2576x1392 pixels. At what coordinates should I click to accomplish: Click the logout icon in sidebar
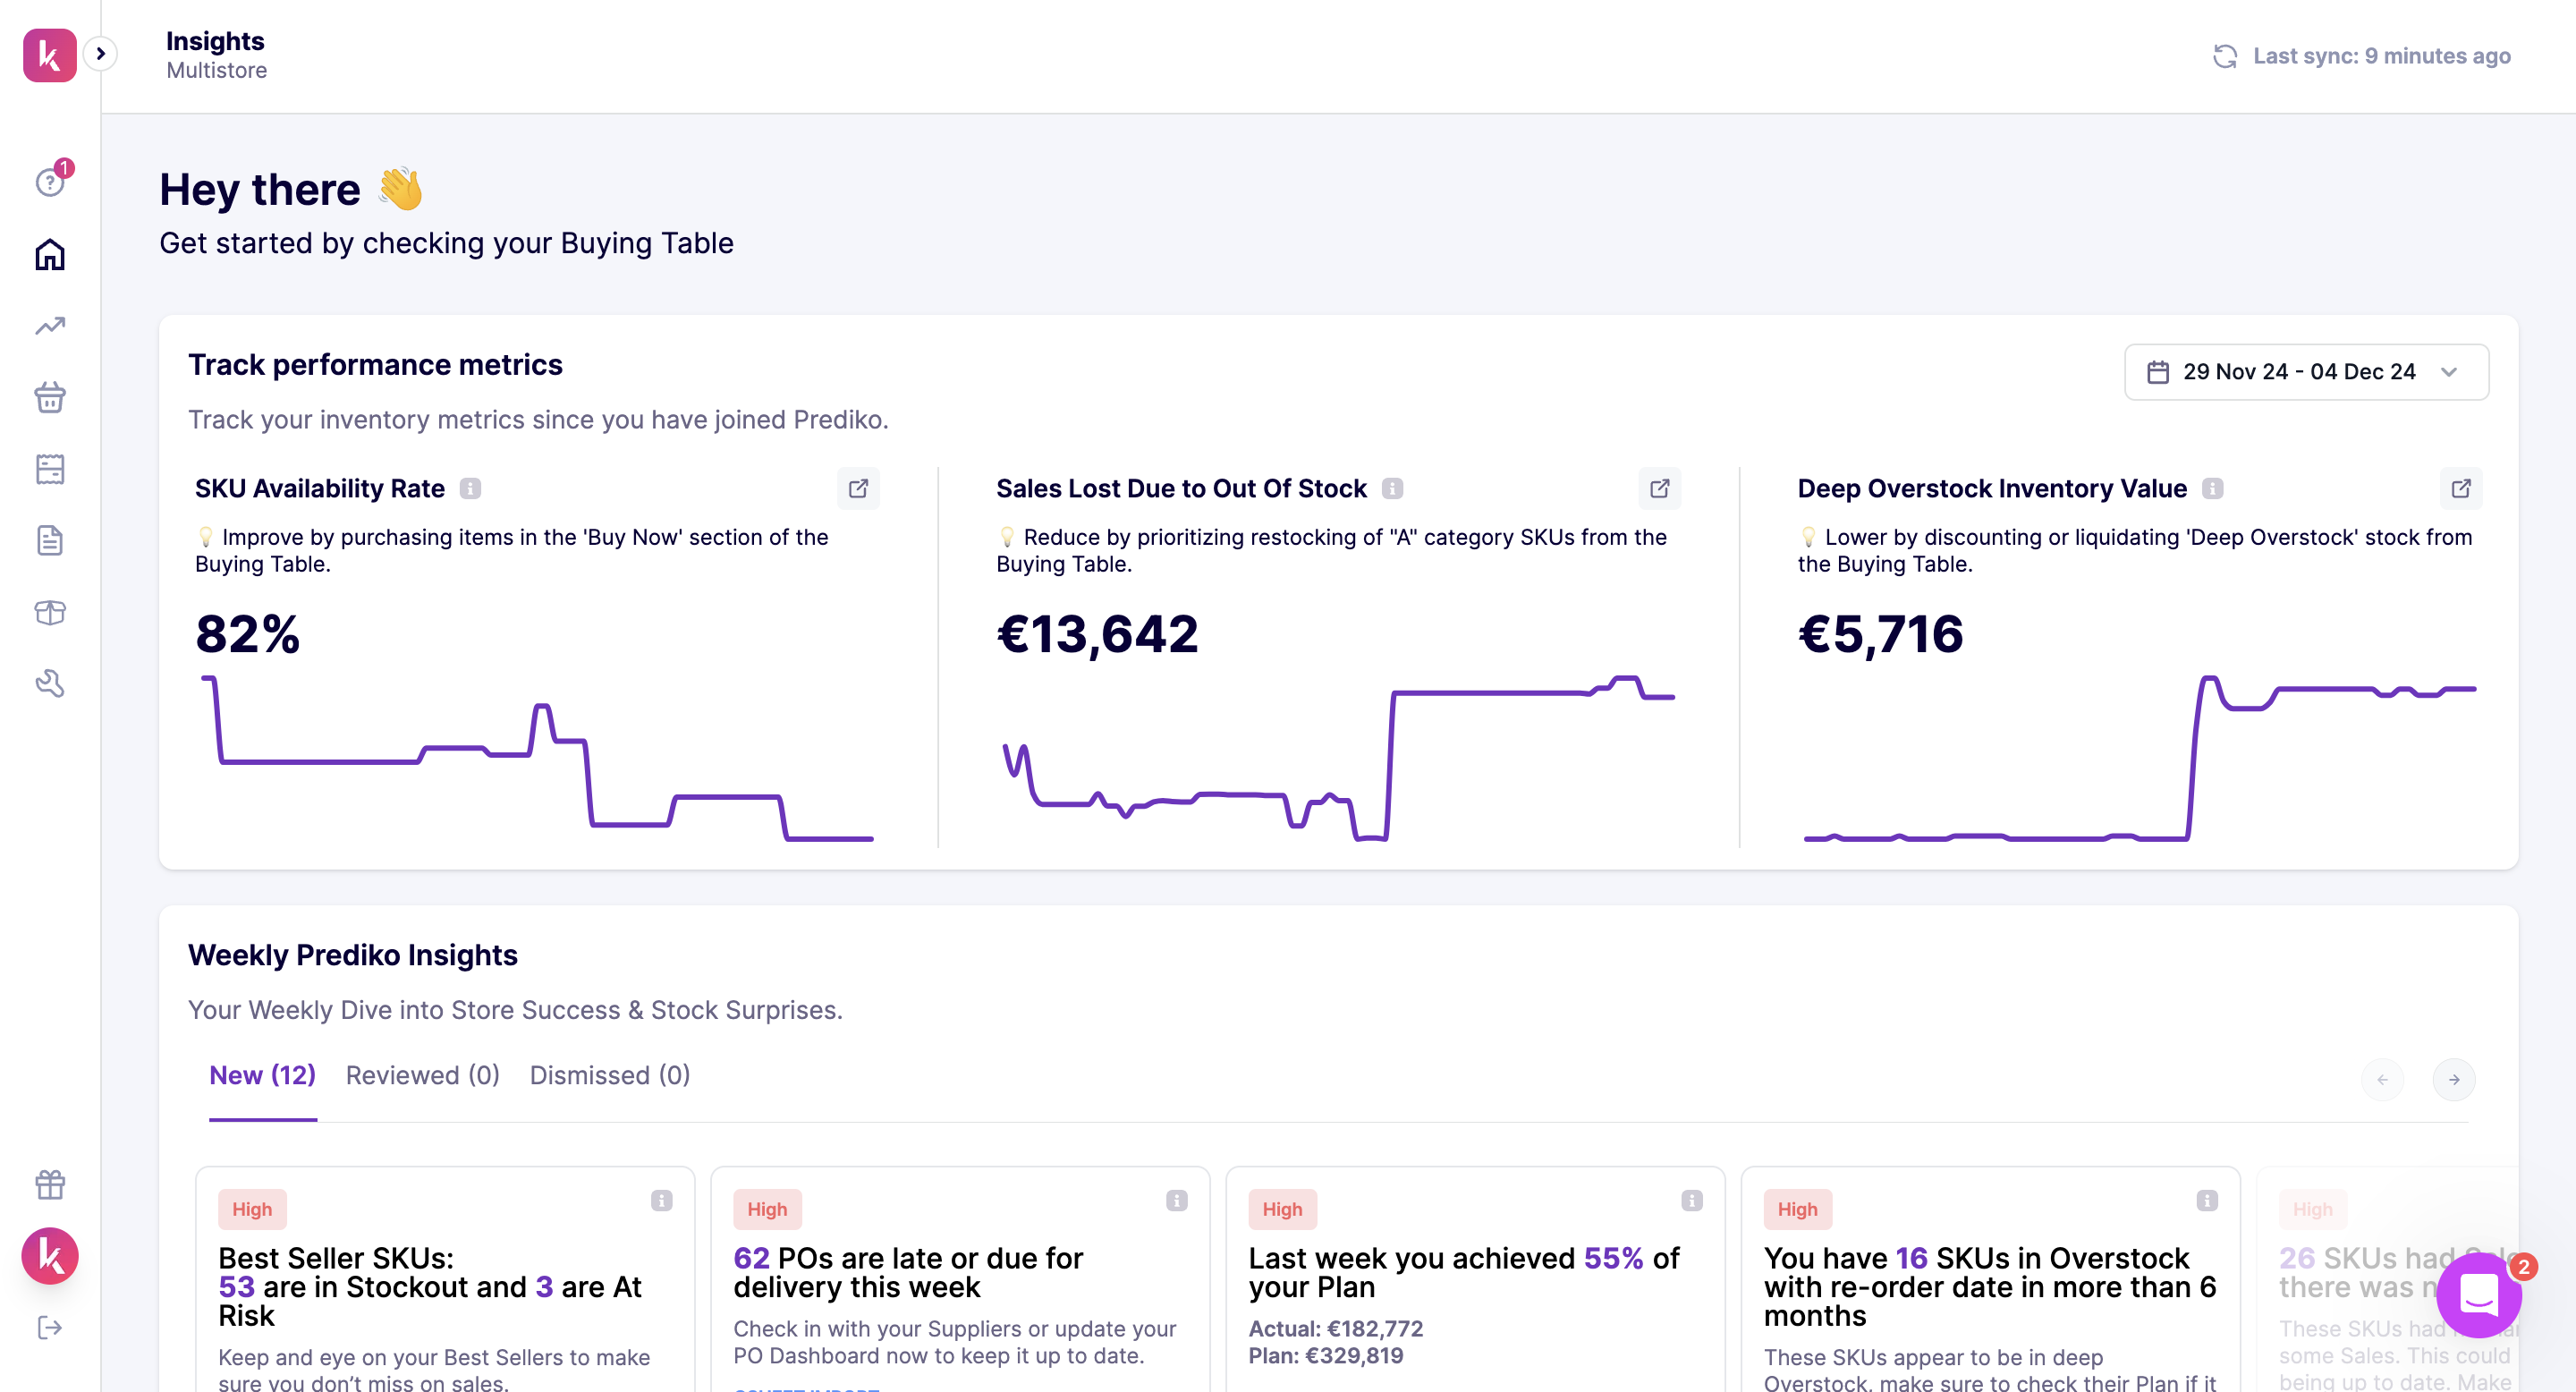(50, 1327)
